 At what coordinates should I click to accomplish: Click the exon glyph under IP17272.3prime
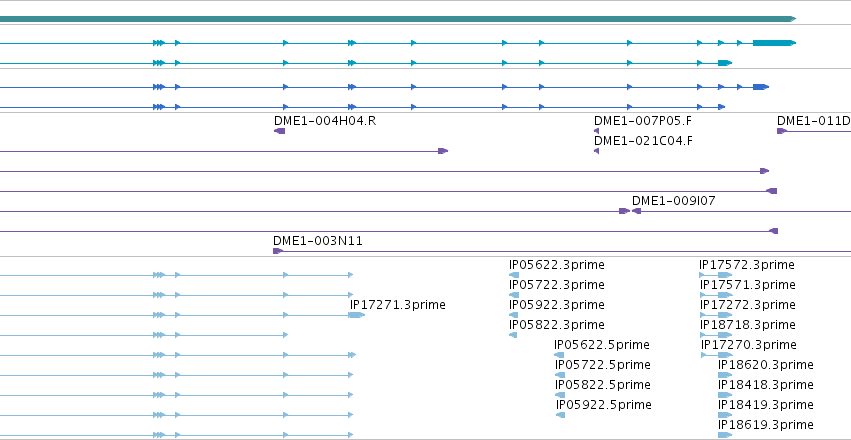pos(725,315)
